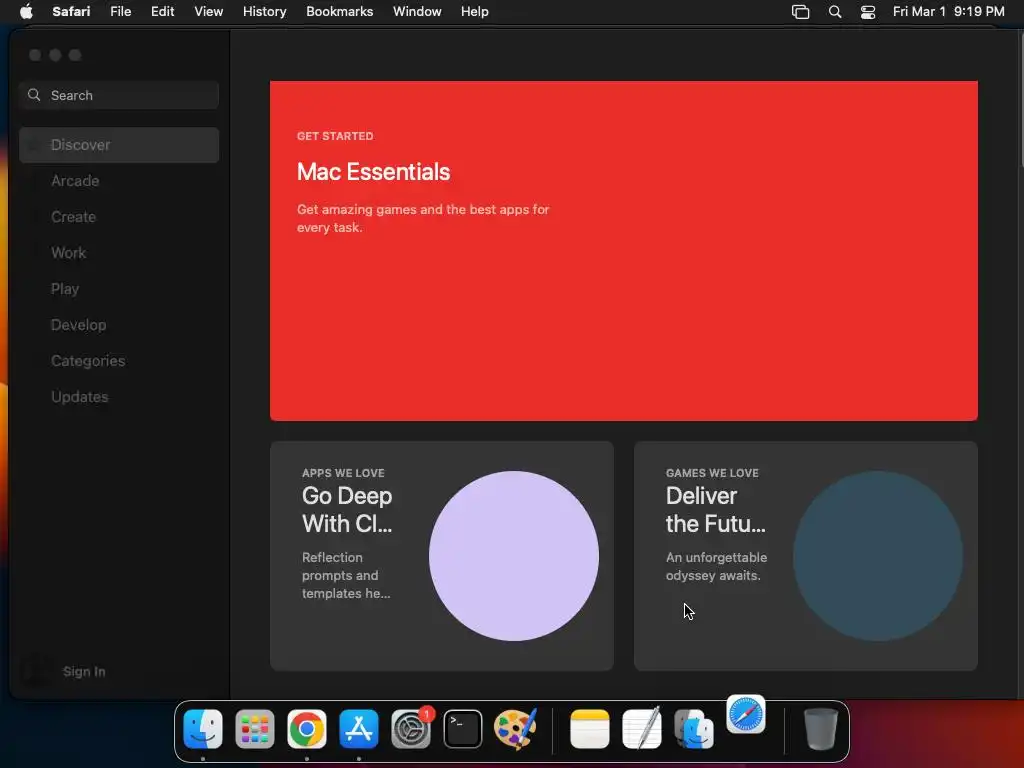Open the Deliver the Futu... games card
1024x768 pixels.
[x=805, y=556]
